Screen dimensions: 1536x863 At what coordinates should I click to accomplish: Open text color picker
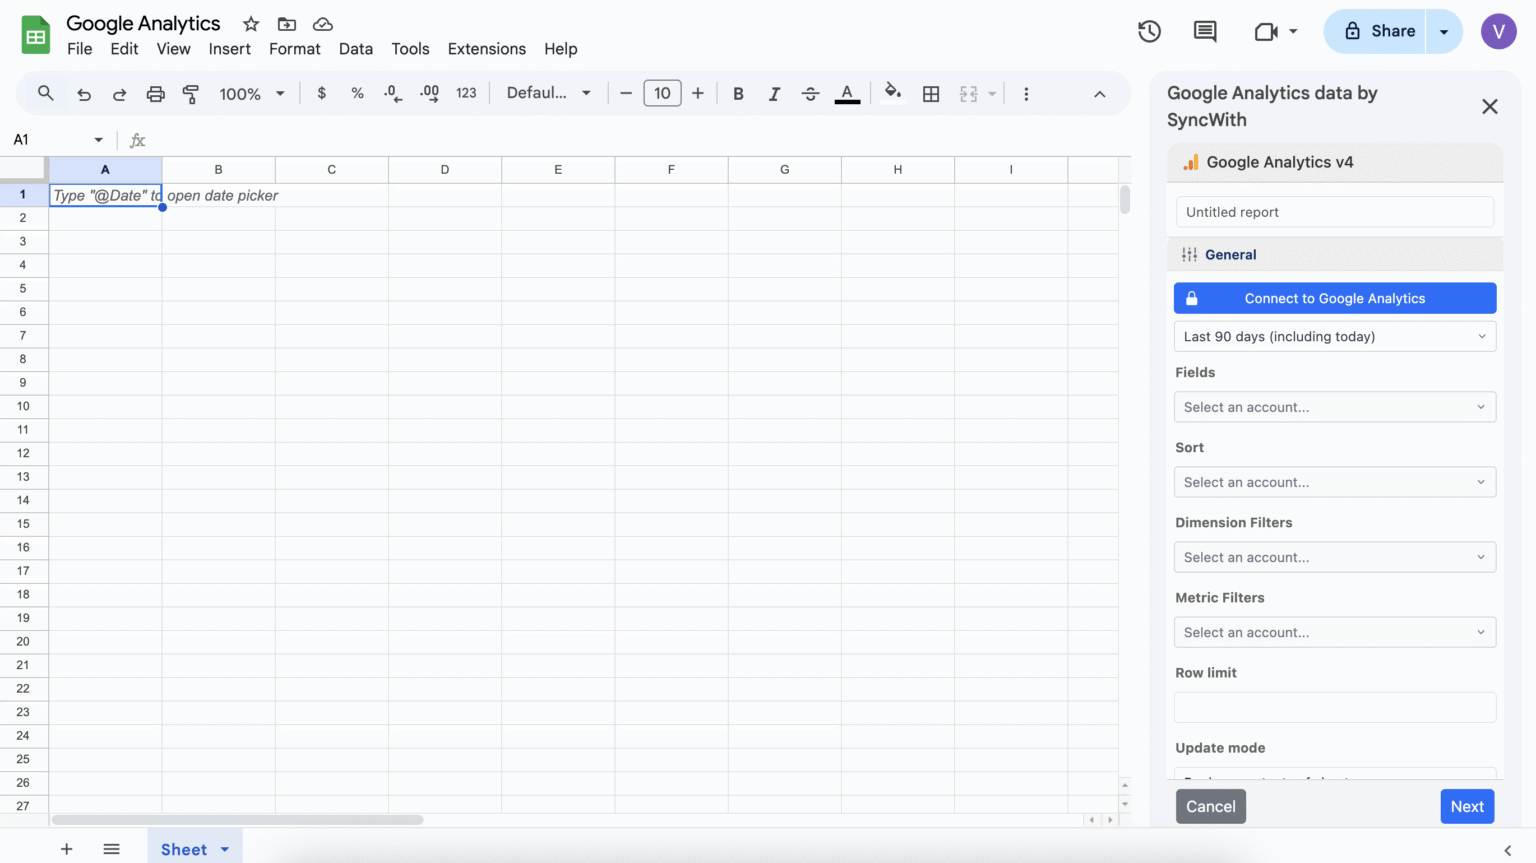[847, 93]
